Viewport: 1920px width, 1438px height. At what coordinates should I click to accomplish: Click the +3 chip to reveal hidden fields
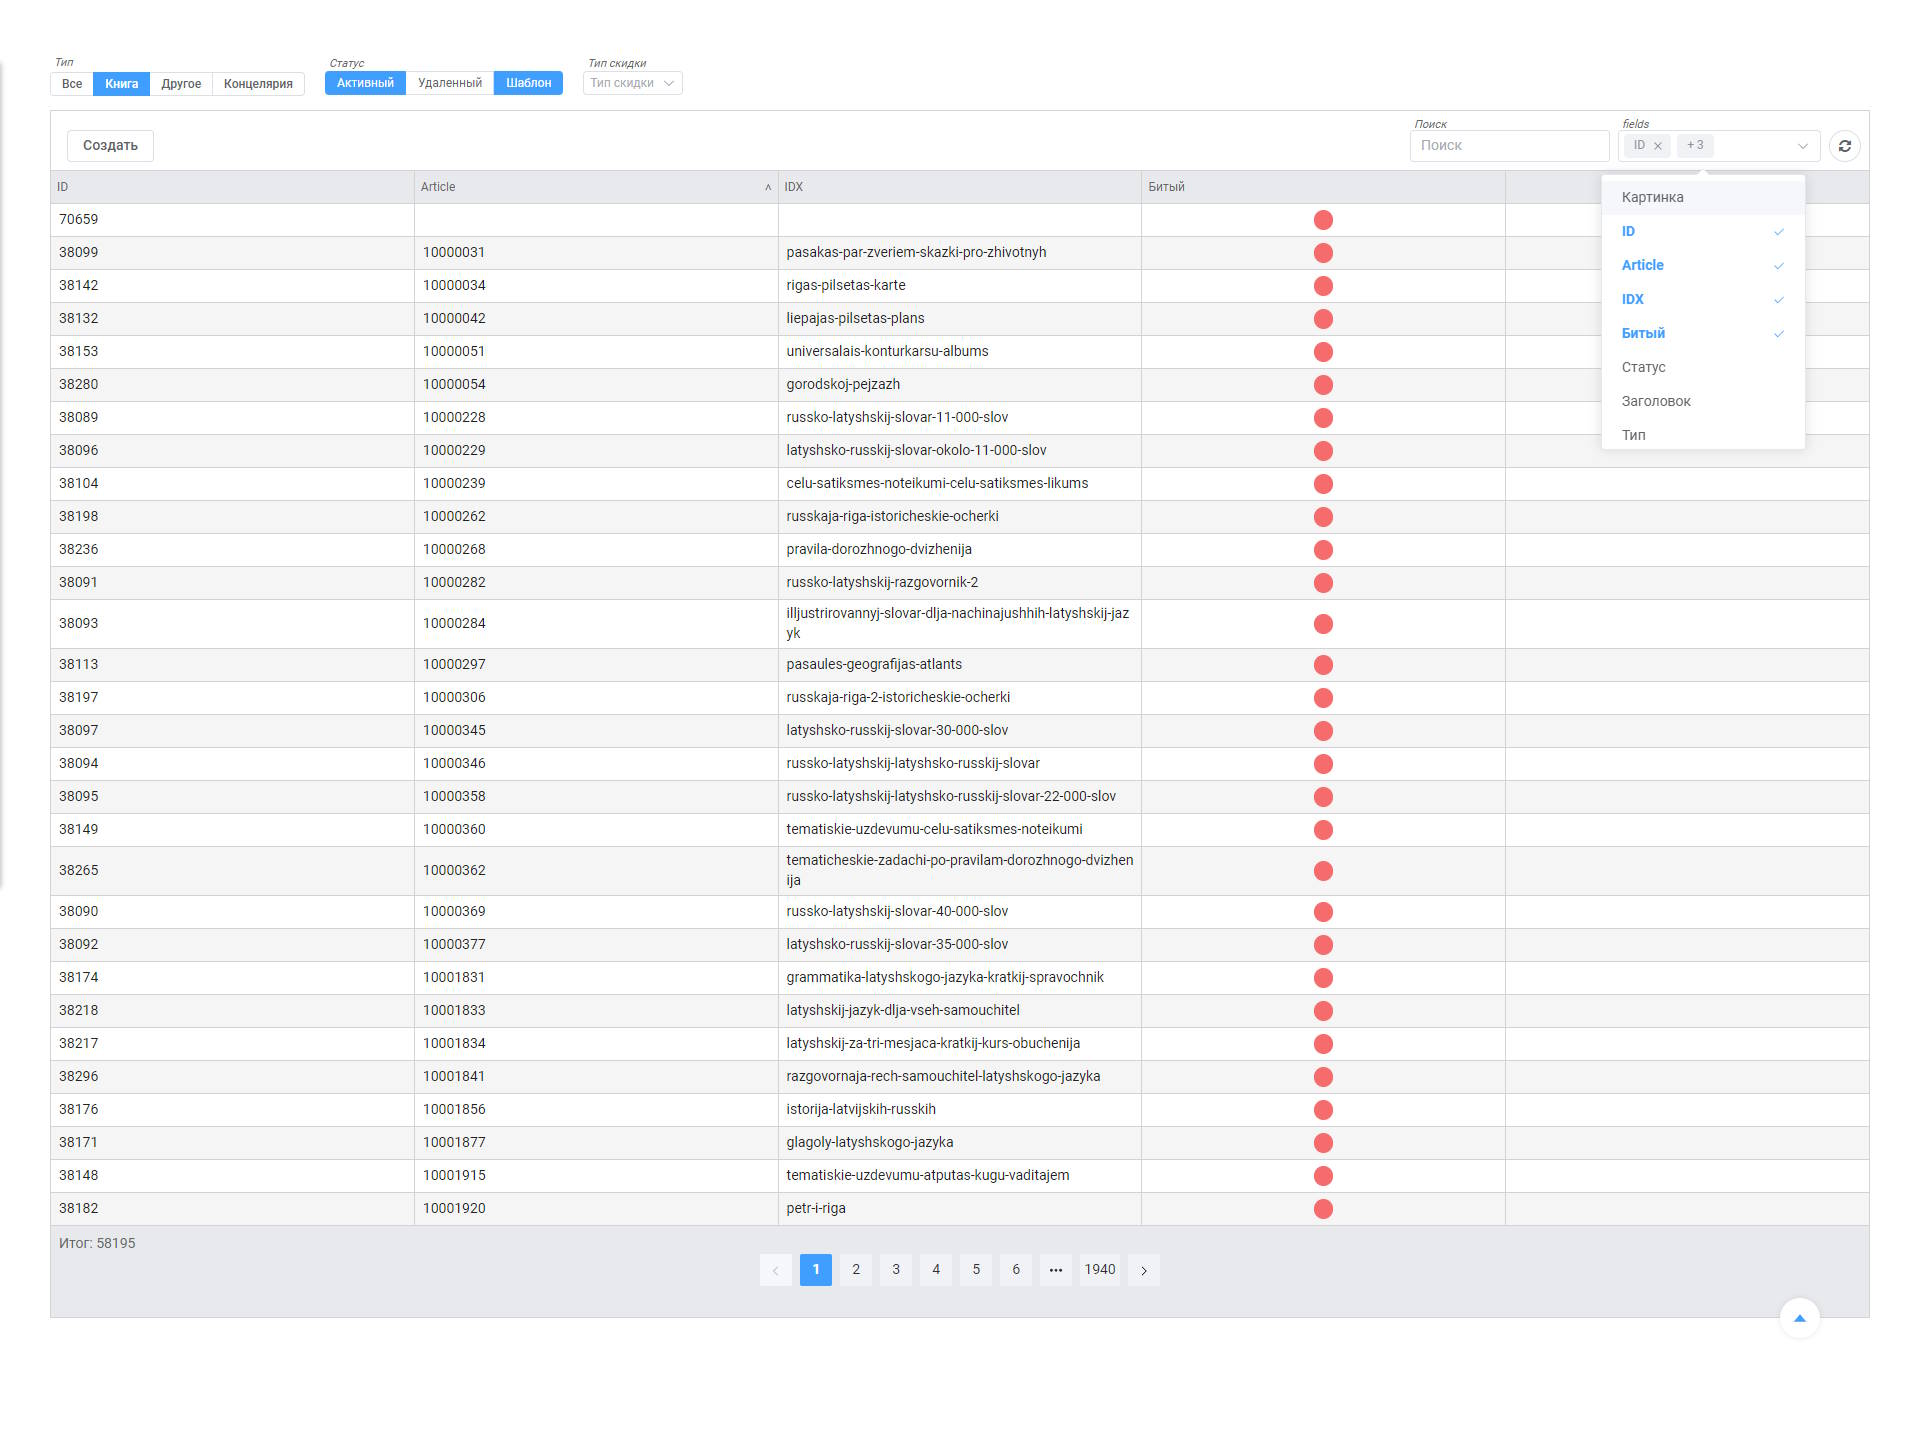[1695, 146]
